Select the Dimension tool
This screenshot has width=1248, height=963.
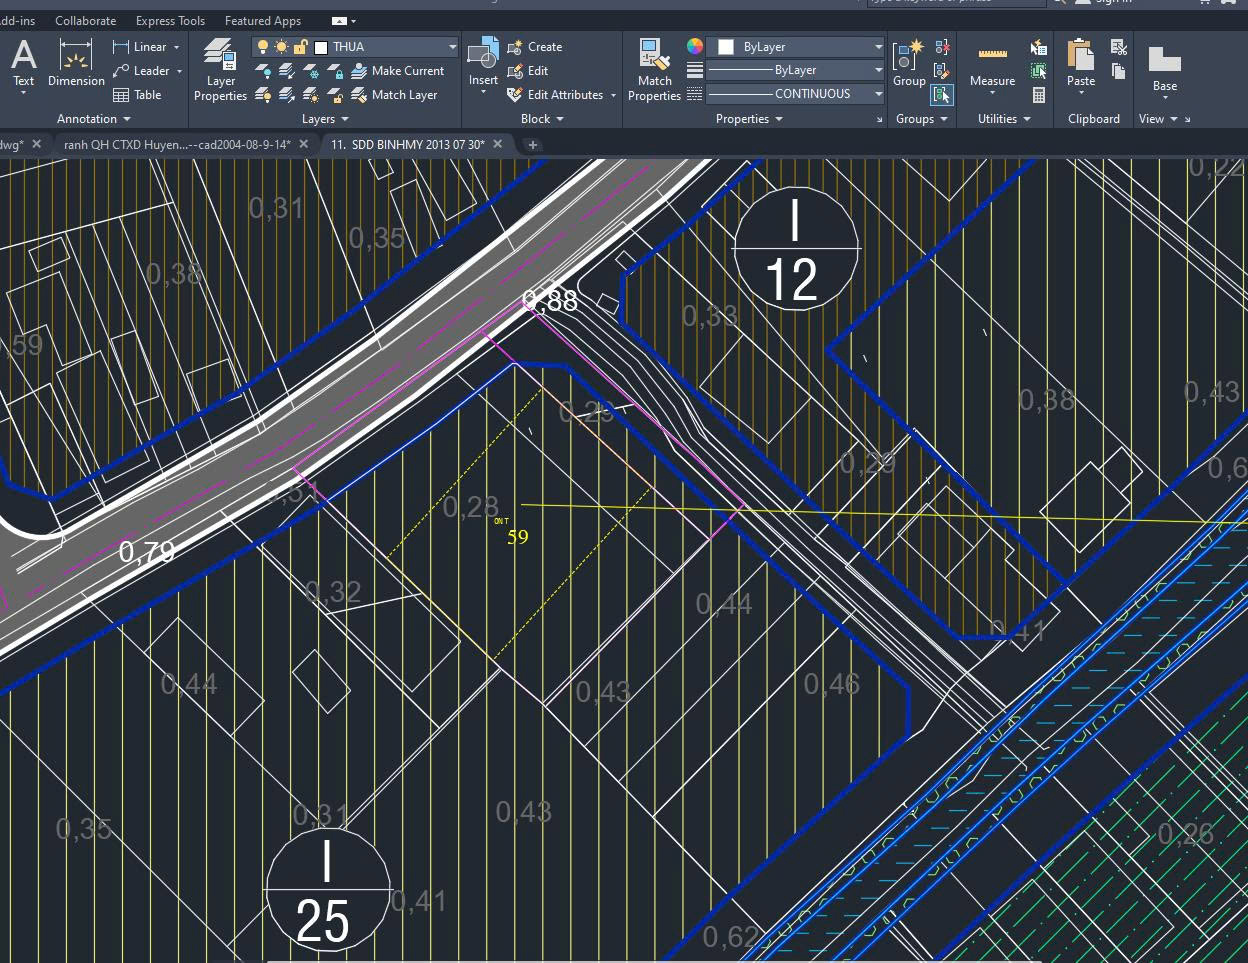(x=76, y=63)
